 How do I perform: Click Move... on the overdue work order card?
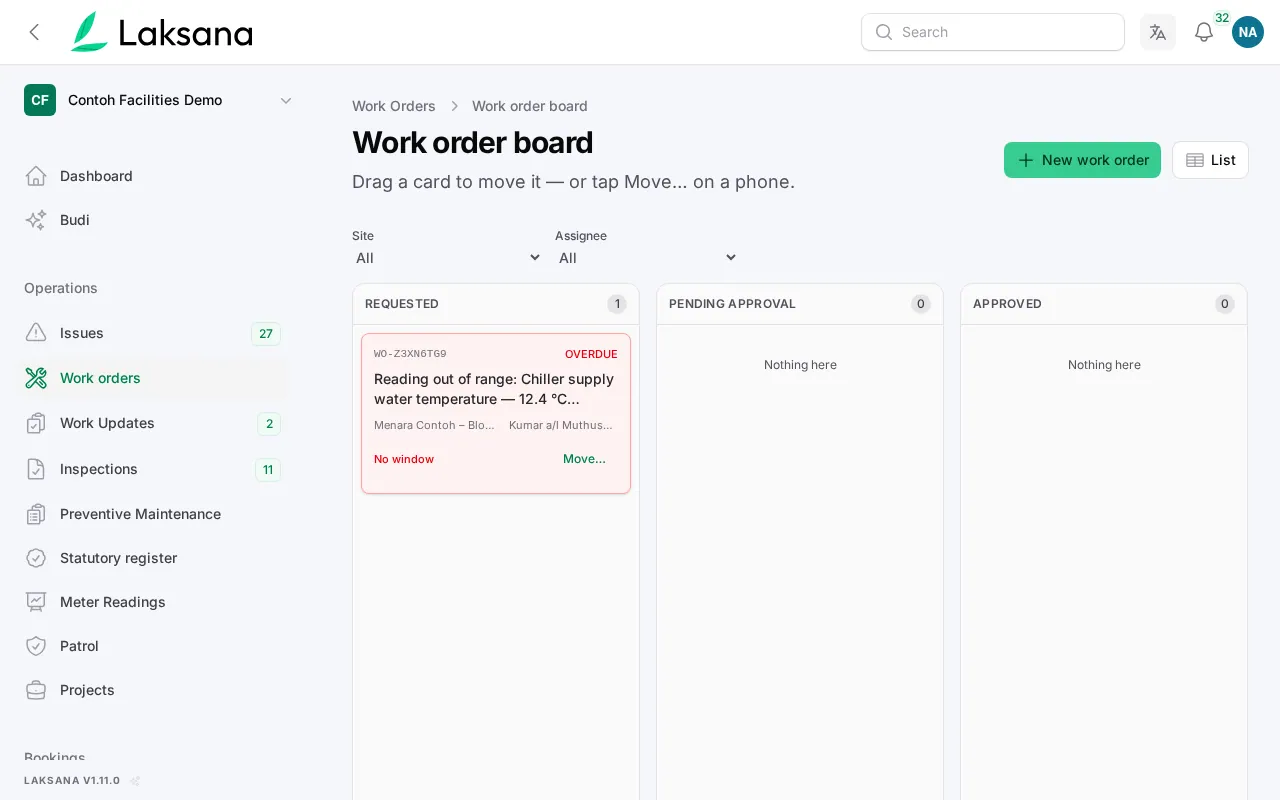[x=584, y=459]
